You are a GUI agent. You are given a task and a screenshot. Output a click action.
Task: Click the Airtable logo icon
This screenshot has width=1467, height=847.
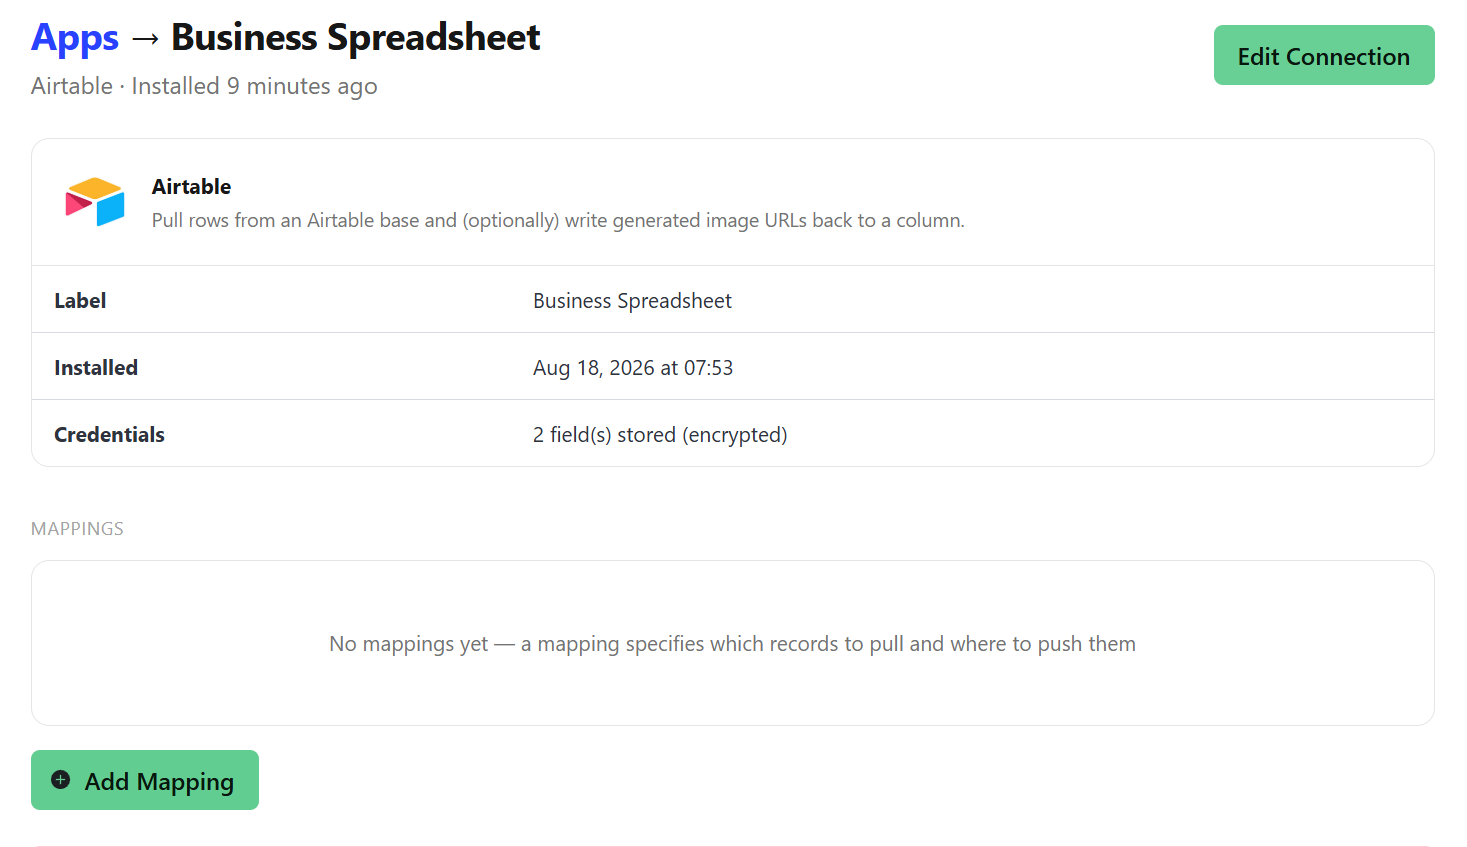point(95,202)
